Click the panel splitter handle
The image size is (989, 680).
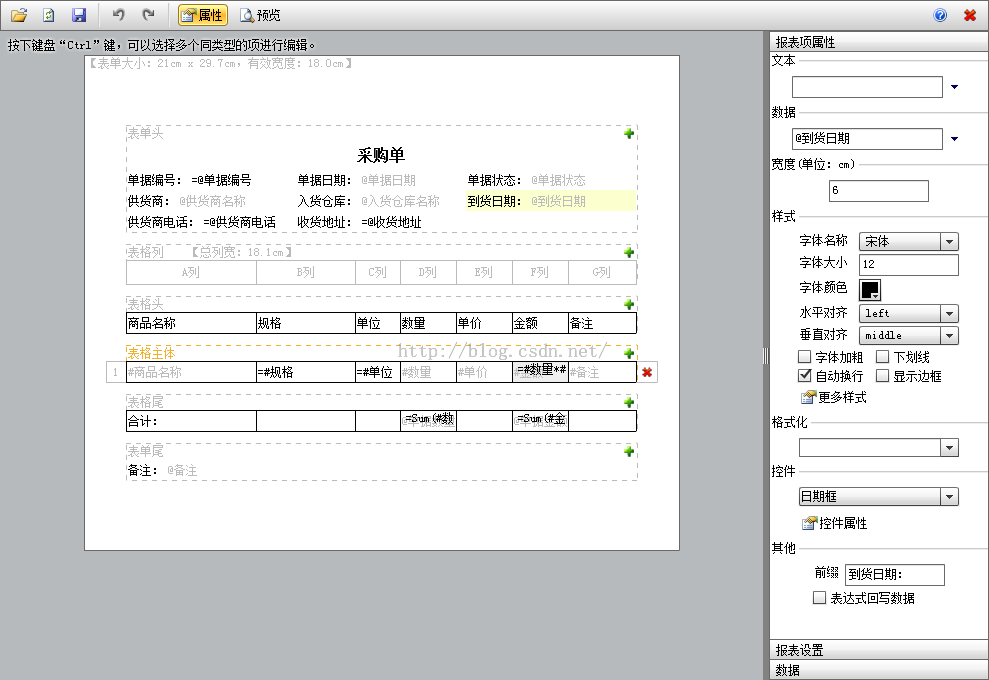pyautogui.click(x=766, y=356)
